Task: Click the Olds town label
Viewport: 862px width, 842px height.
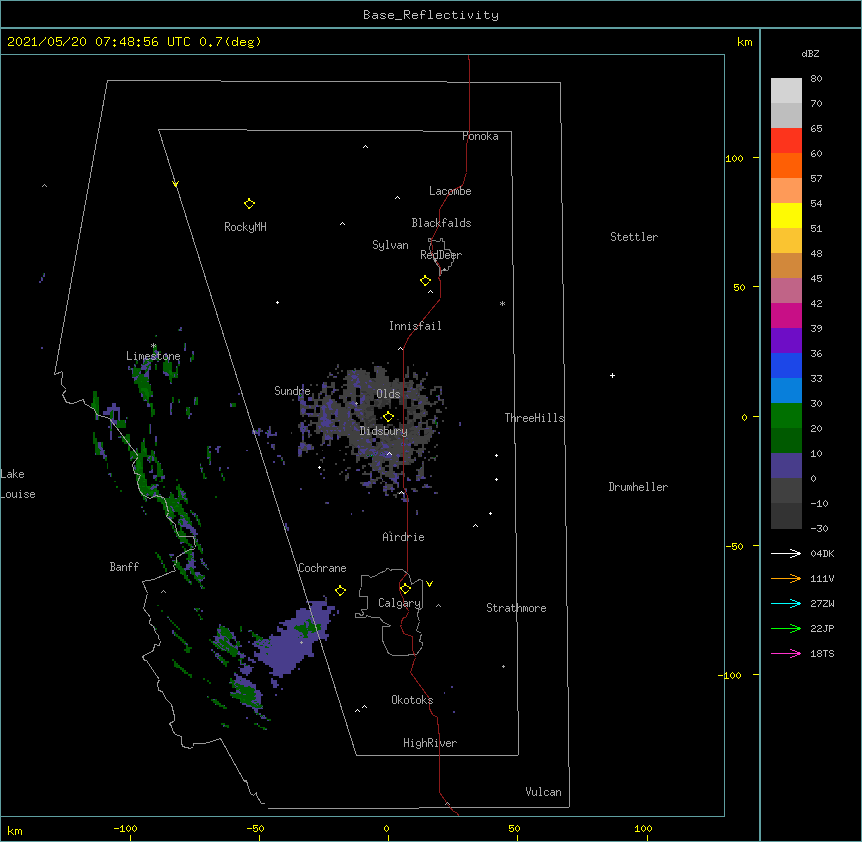Action: click(388, 394)
